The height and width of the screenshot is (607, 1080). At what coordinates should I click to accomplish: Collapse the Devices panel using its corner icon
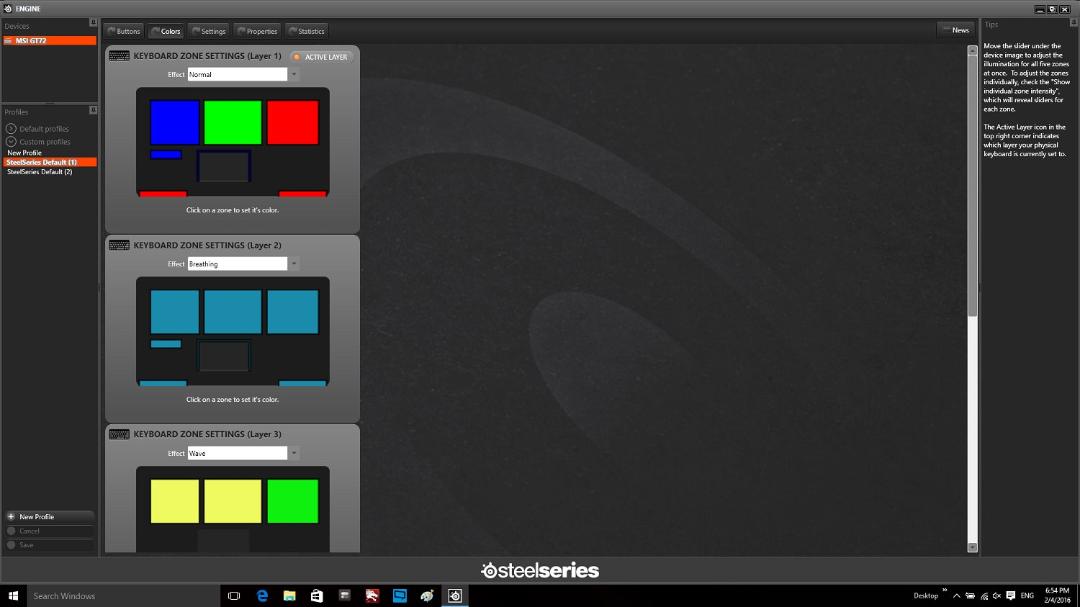[93, 23]
